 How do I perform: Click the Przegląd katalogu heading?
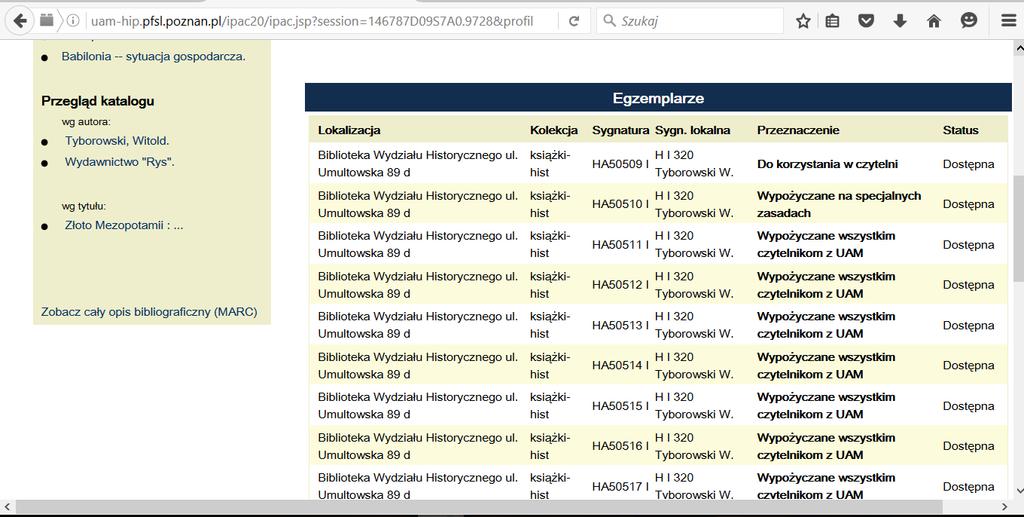[x=97, y=101]
